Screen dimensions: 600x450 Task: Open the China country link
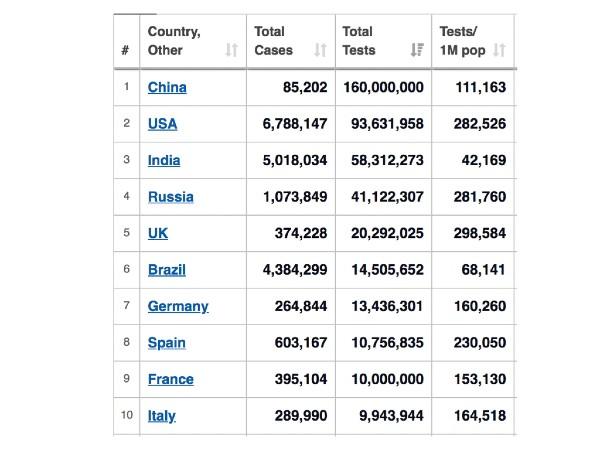point(167,87)
